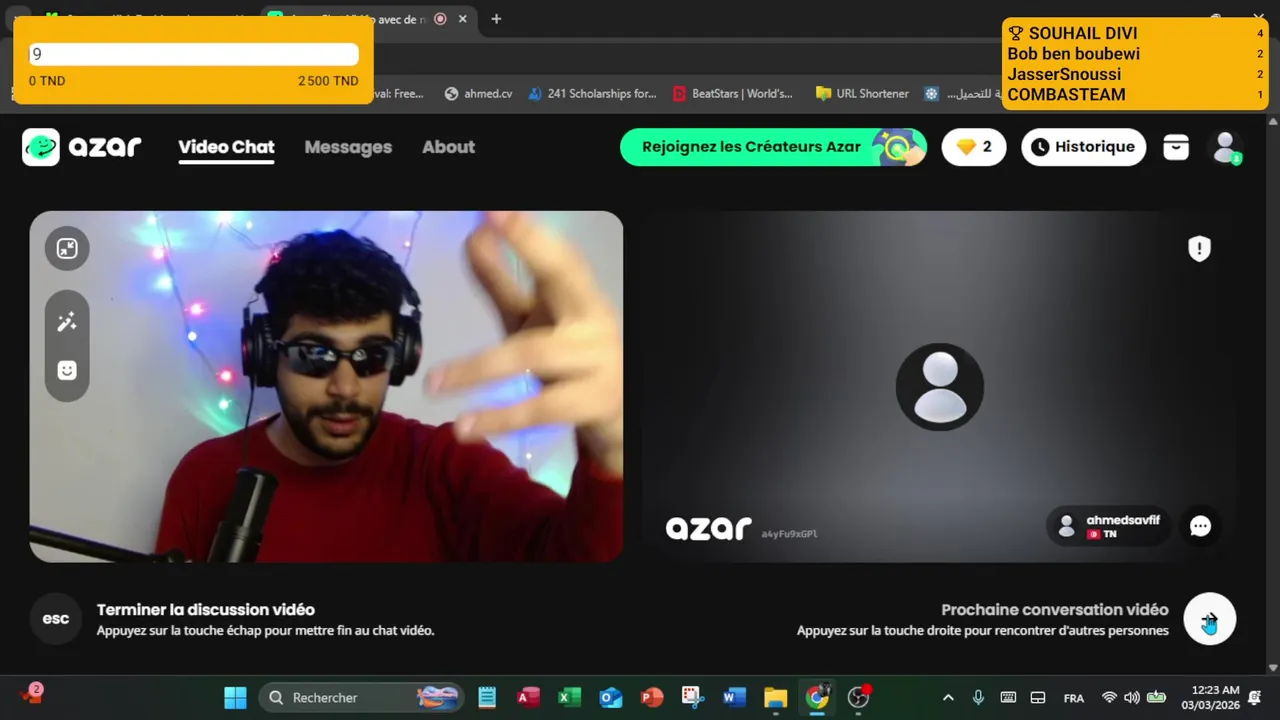Click the Rechercher taskbar search box
1280x720 pixels.
(x=362, y=697)
